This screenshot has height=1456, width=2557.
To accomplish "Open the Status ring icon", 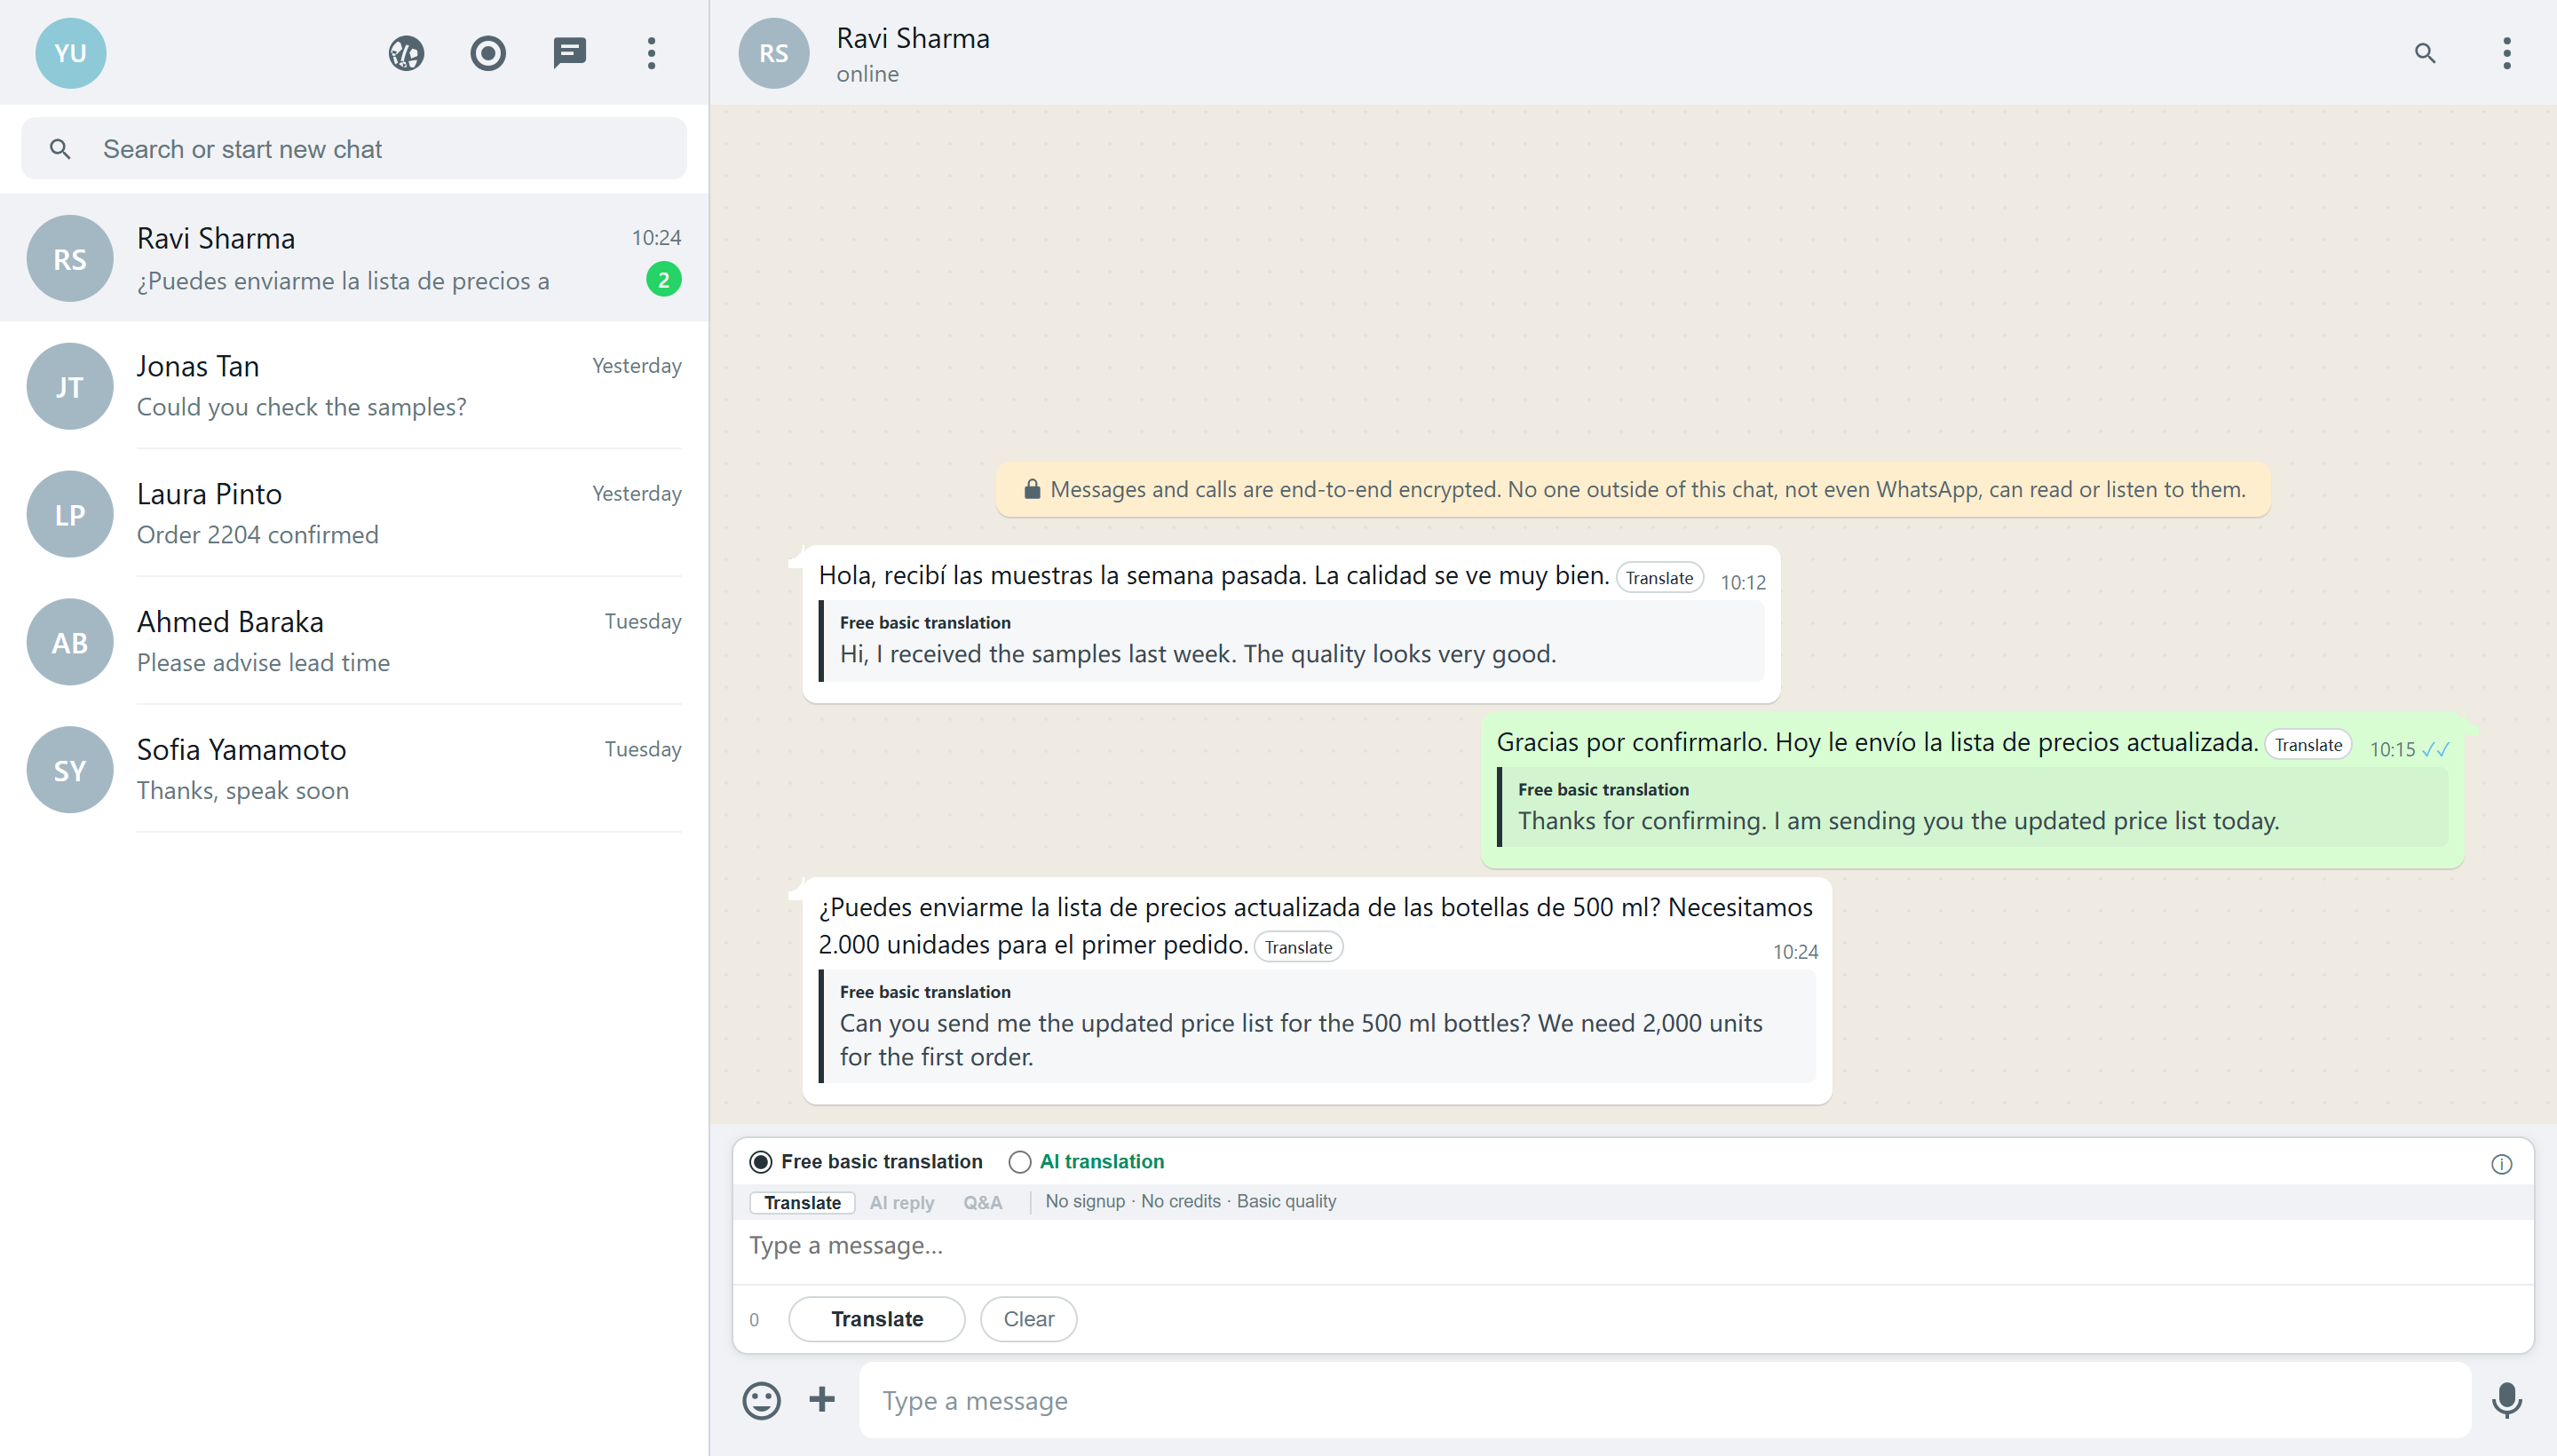I will 488,53.
